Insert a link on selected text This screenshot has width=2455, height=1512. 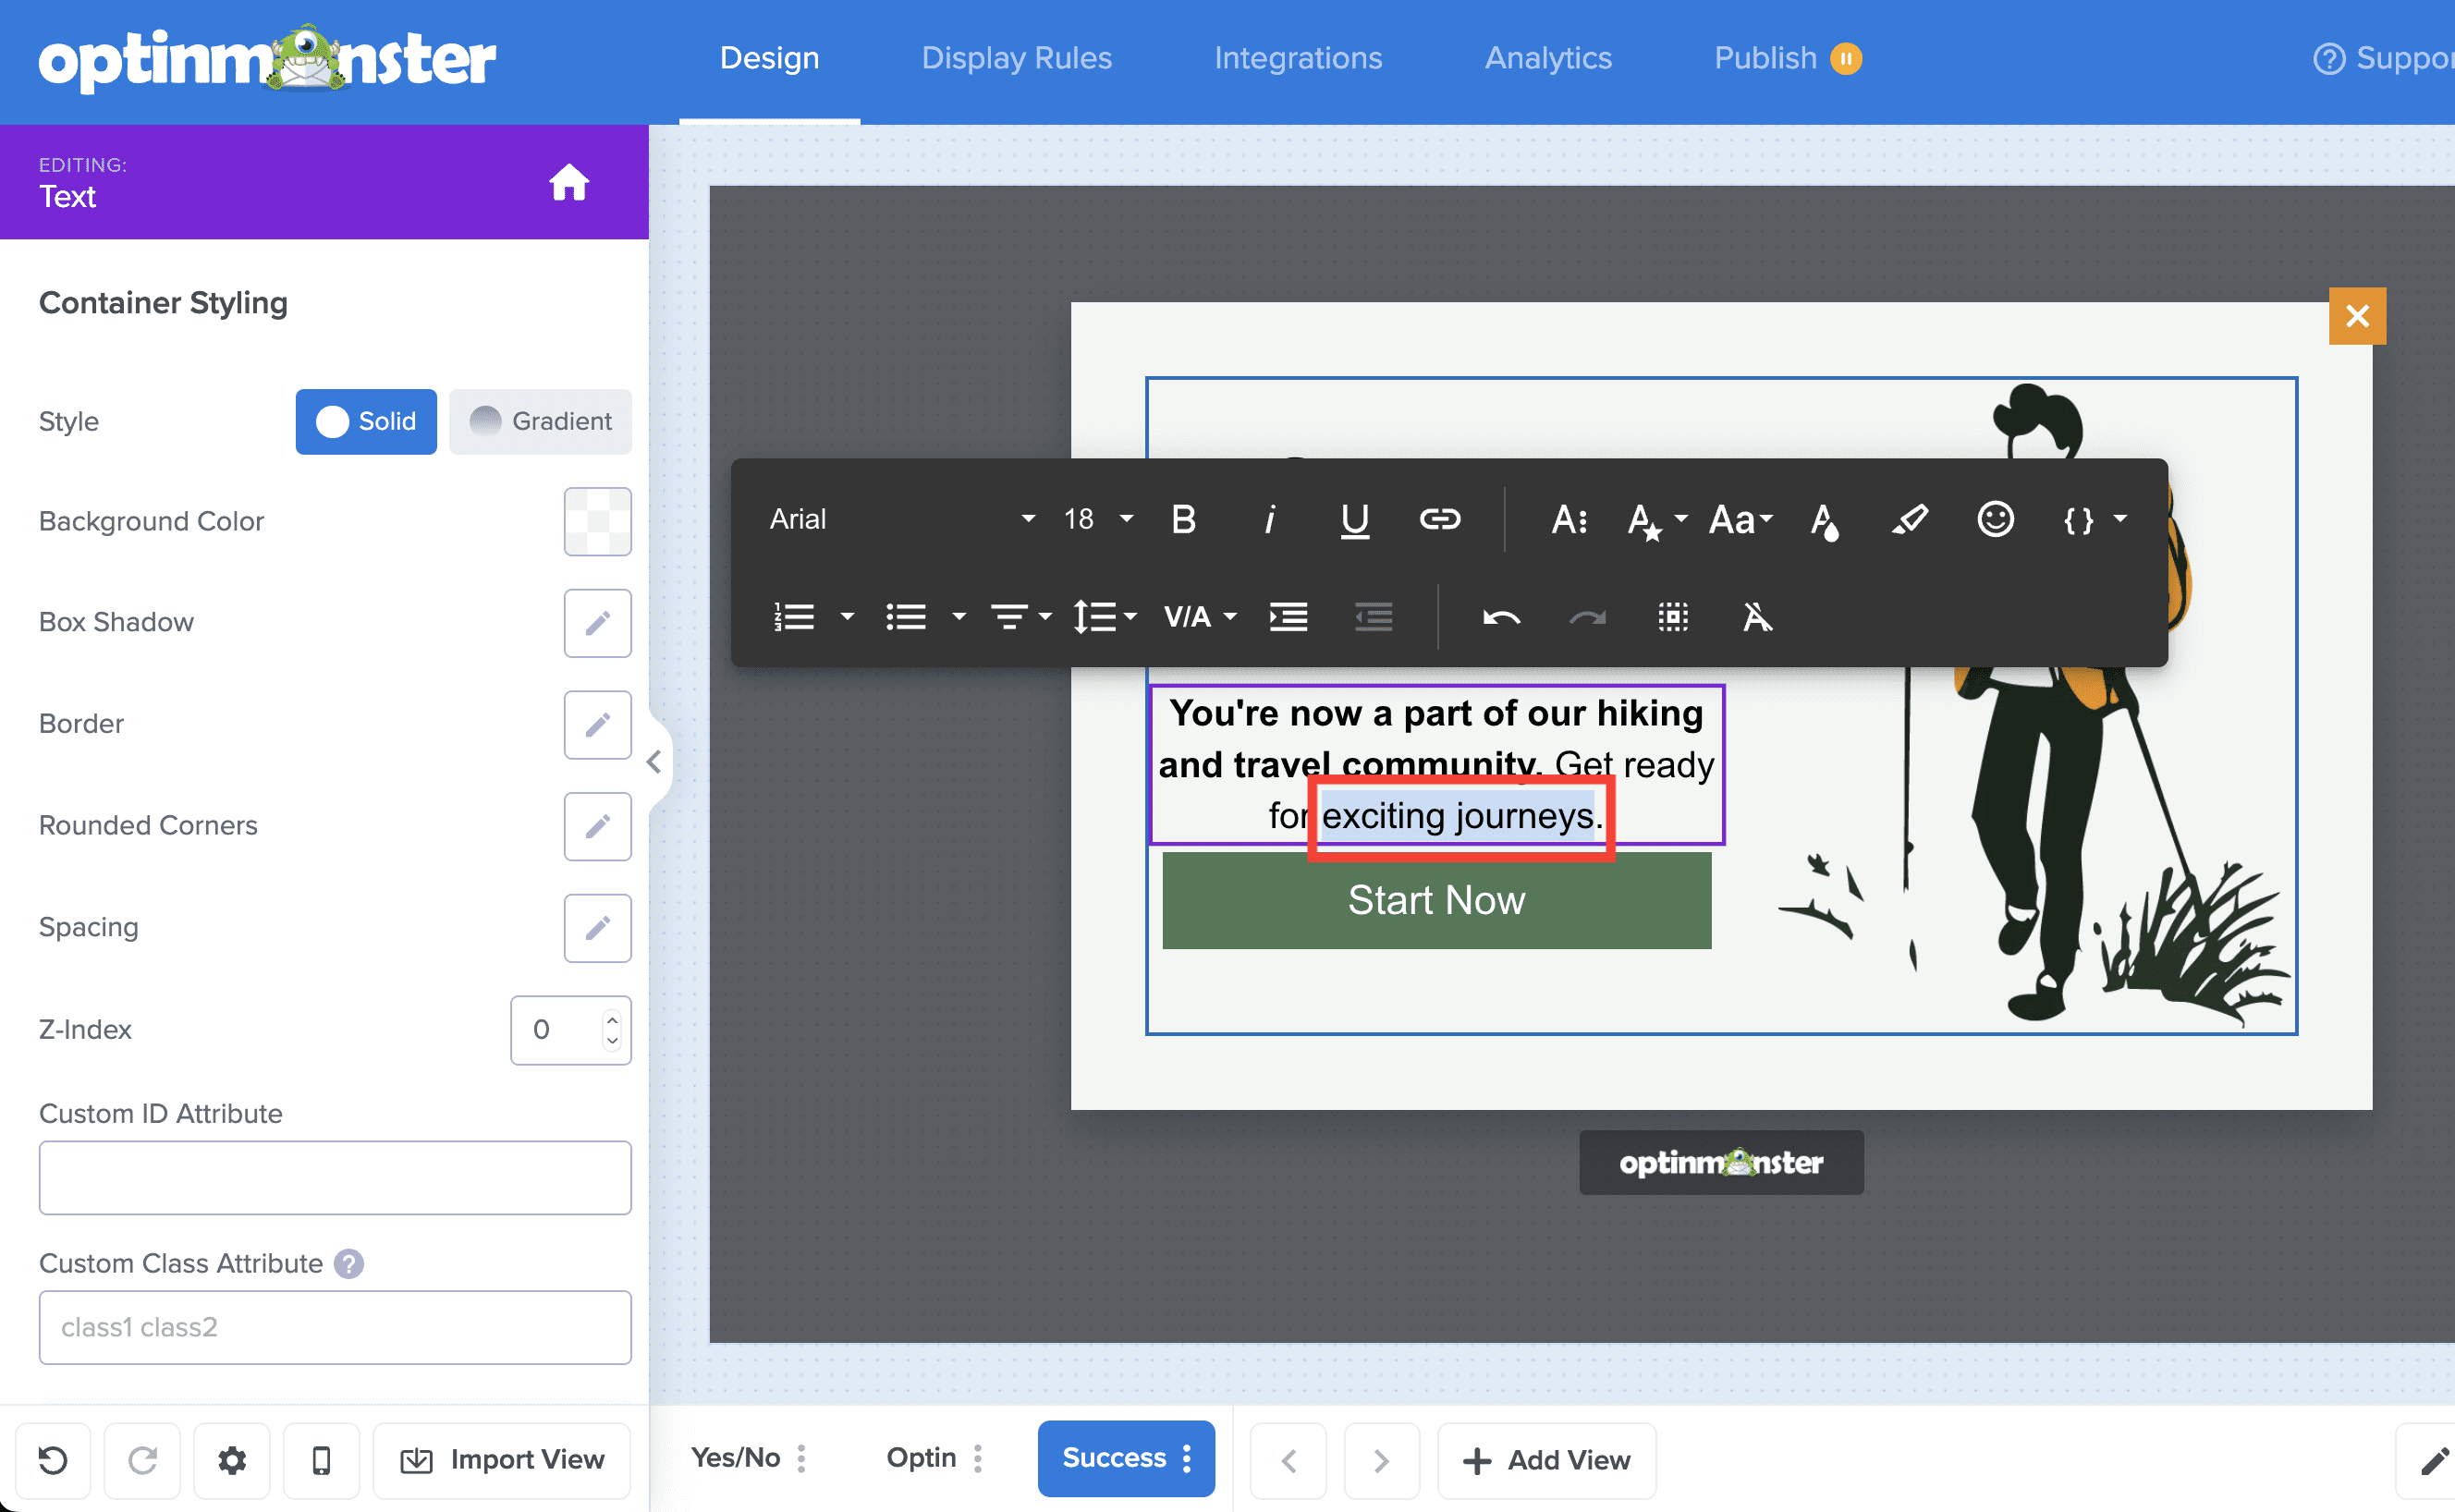pyautogui.click(x=1440, y=519)
